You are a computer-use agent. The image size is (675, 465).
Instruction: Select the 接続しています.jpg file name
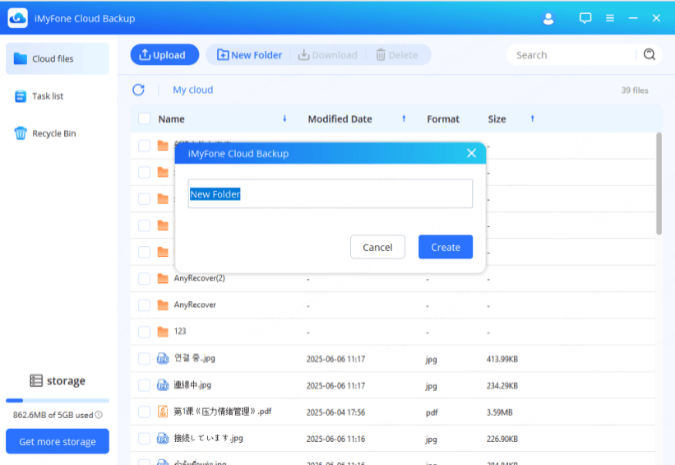click(x=208, y=438)
